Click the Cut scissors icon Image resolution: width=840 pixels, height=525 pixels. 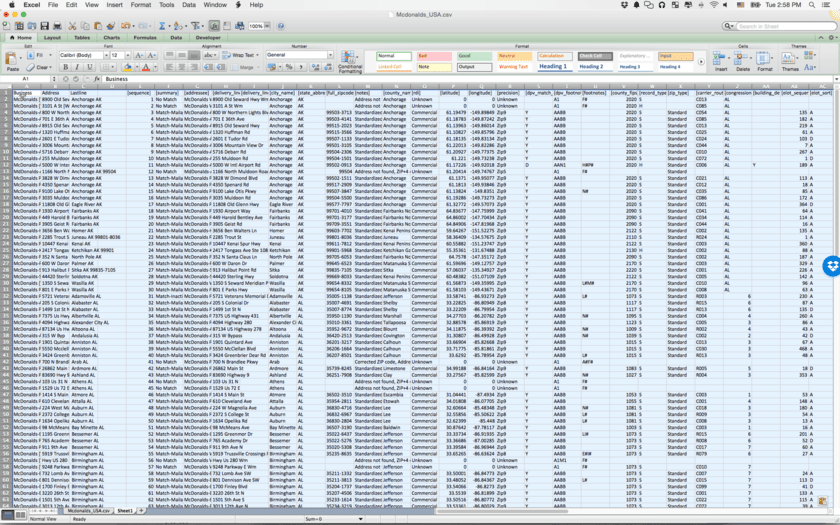tap(72, 26)
